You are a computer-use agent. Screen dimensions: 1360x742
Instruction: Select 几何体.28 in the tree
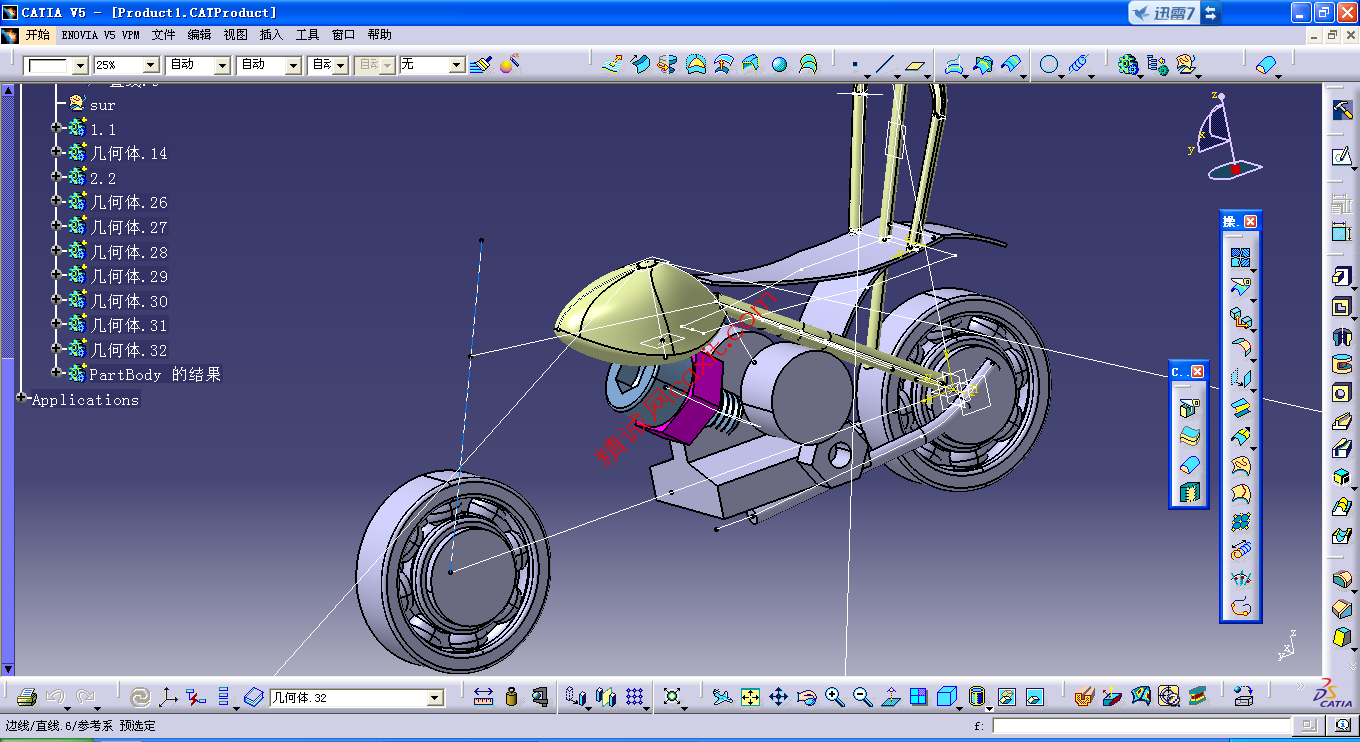(x=129, y=252)
